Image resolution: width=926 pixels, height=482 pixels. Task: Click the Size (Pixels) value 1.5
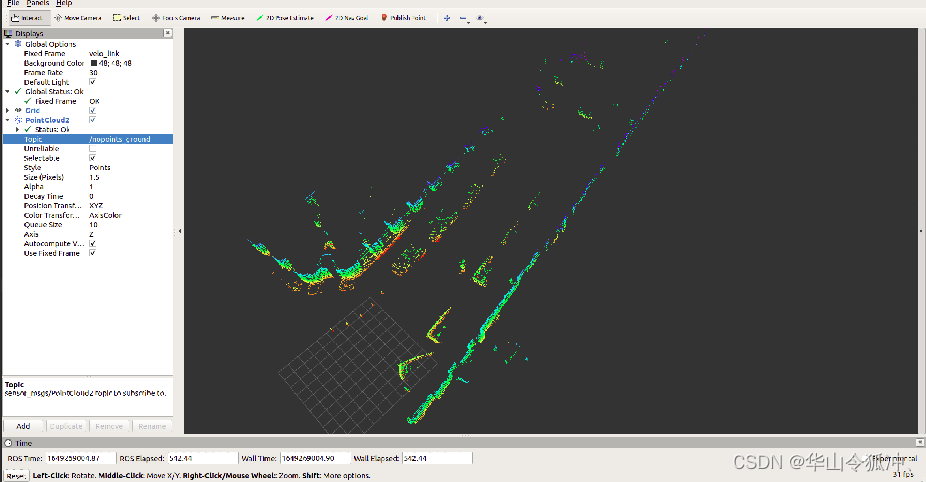pos(94,177)
